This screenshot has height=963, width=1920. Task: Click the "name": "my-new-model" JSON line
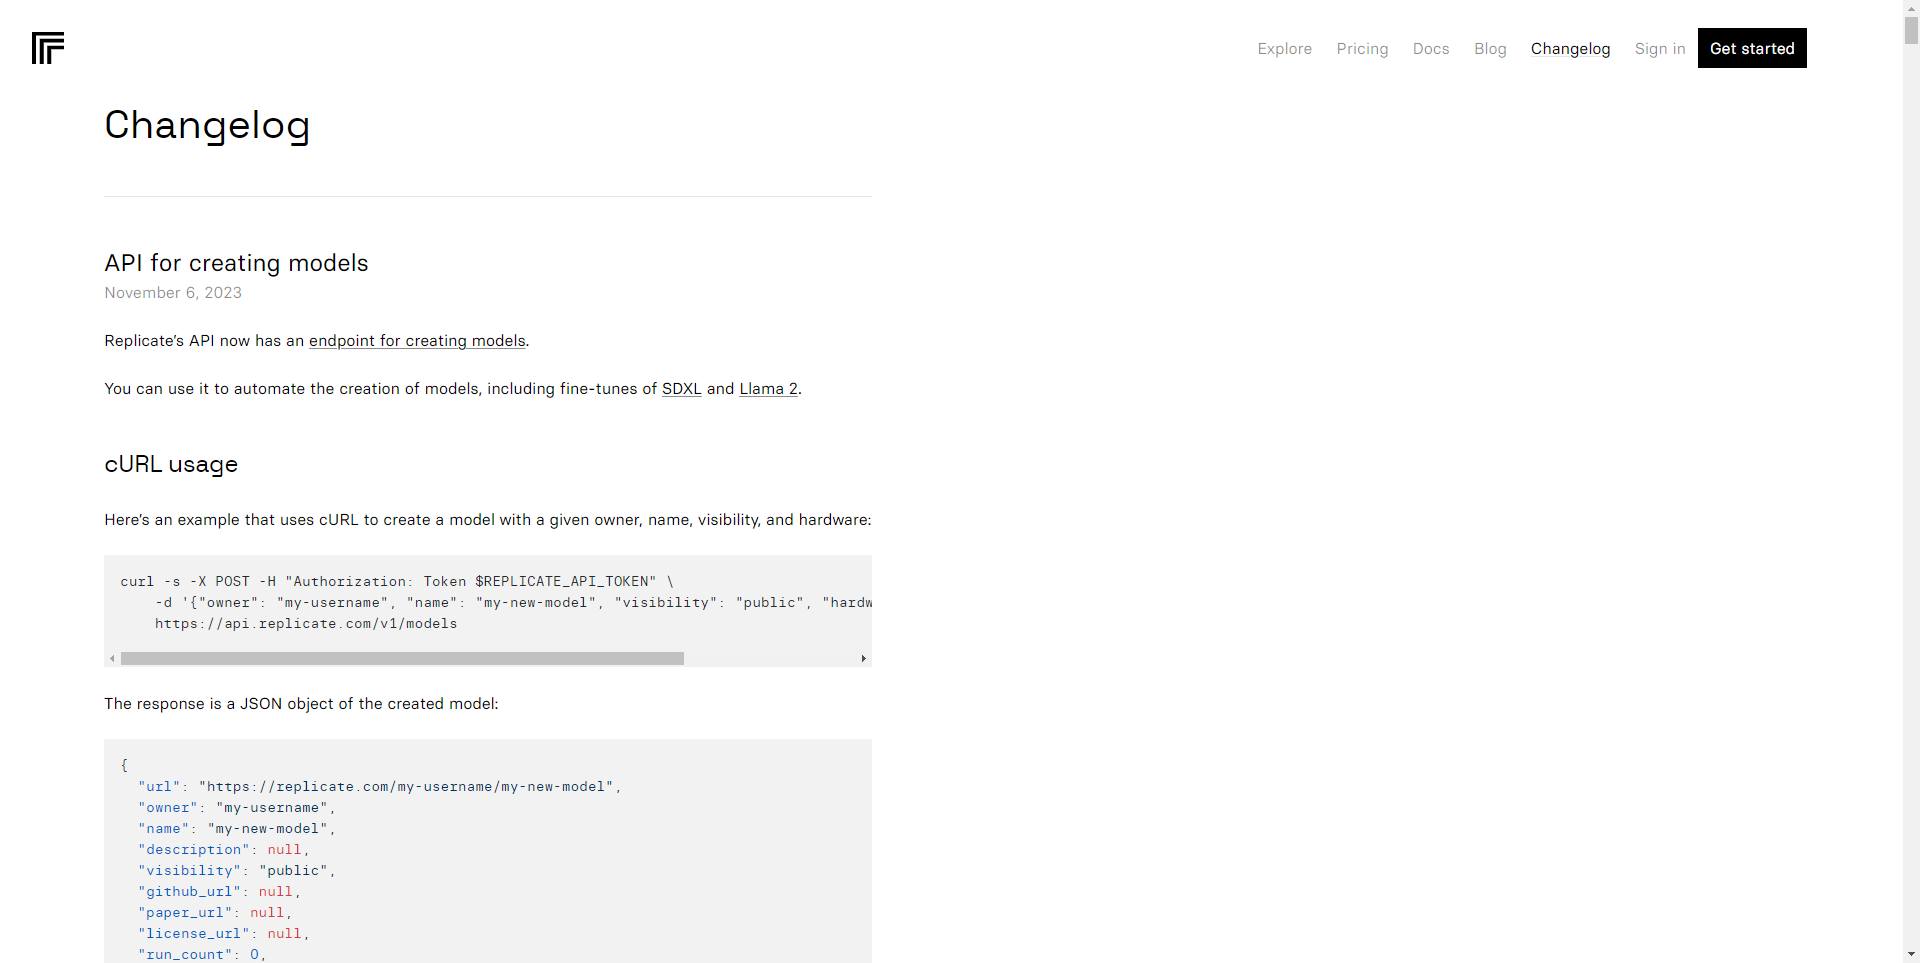236,829
